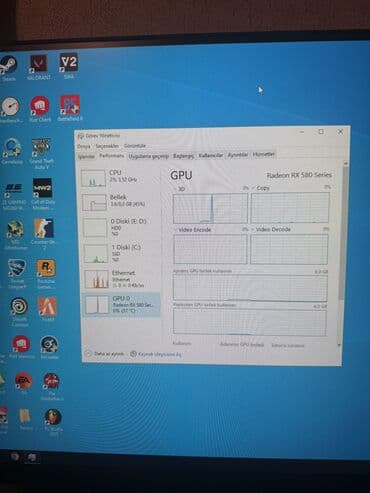Launch the EA app shortcut
Viewport: 370px width, 493px height.
23,383
